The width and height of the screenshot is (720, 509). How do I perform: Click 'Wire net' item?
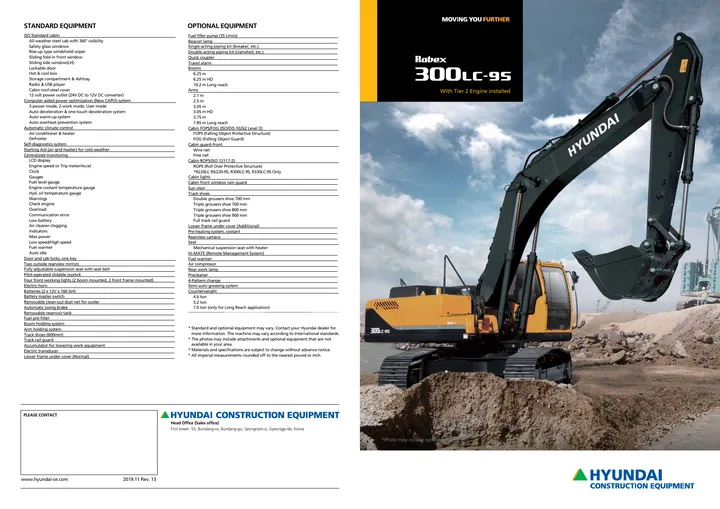[201, 150]
